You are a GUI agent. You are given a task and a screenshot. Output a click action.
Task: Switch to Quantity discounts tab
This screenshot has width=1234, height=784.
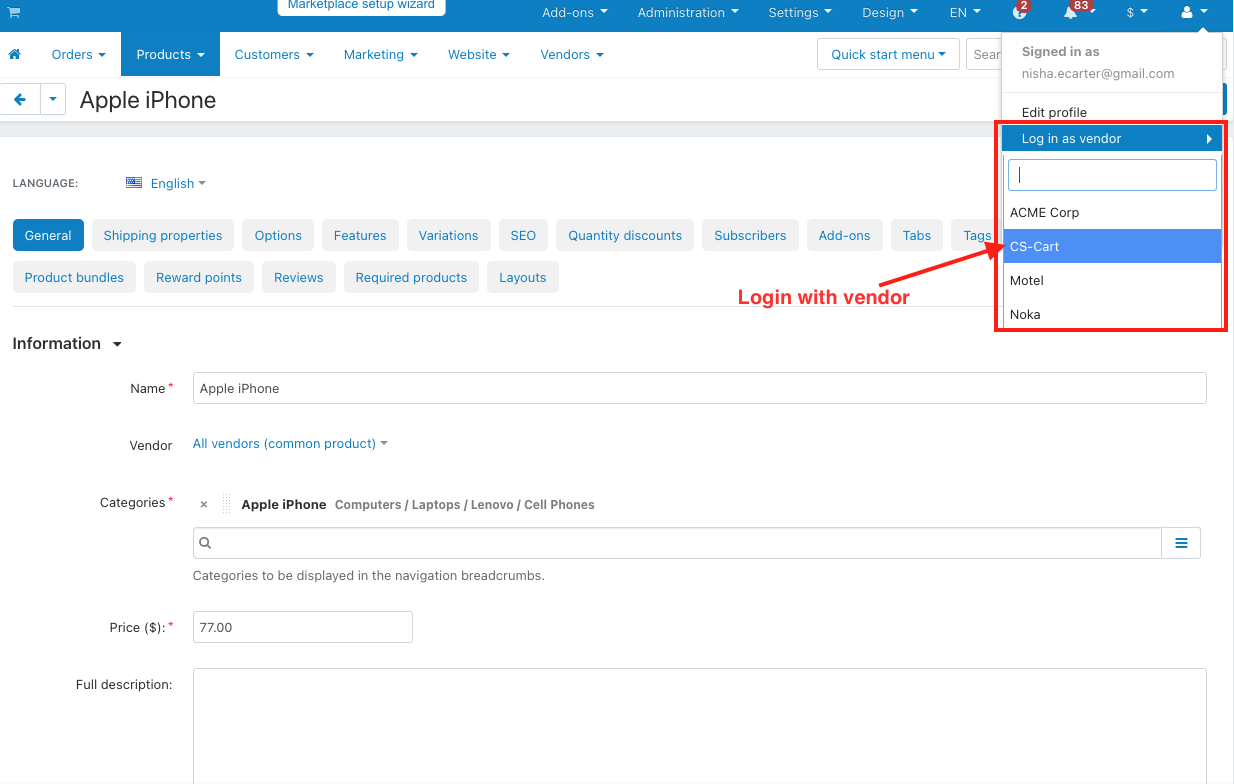[x=625, y=235]
